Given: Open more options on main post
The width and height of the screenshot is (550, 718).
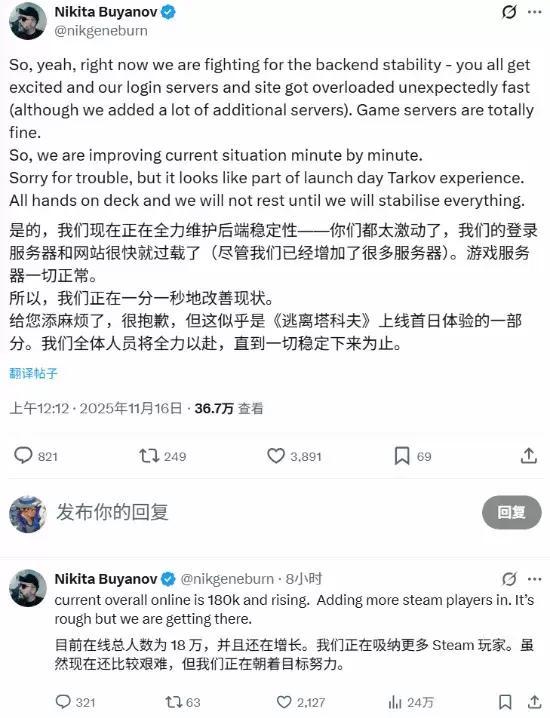Looking at the screenshot, I should tap(534, 12).
